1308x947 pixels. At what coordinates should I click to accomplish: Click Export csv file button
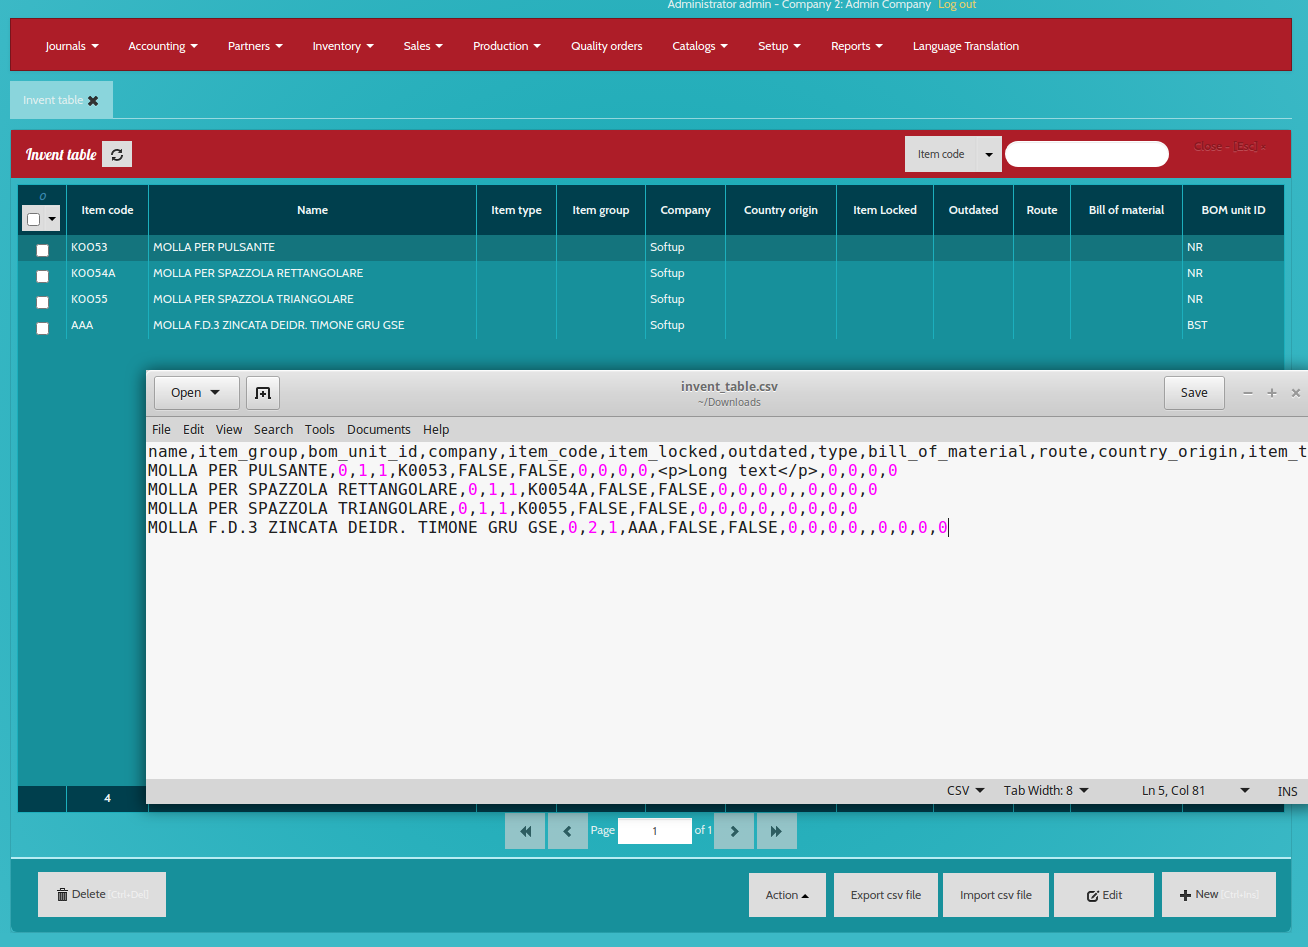point(886,895)
